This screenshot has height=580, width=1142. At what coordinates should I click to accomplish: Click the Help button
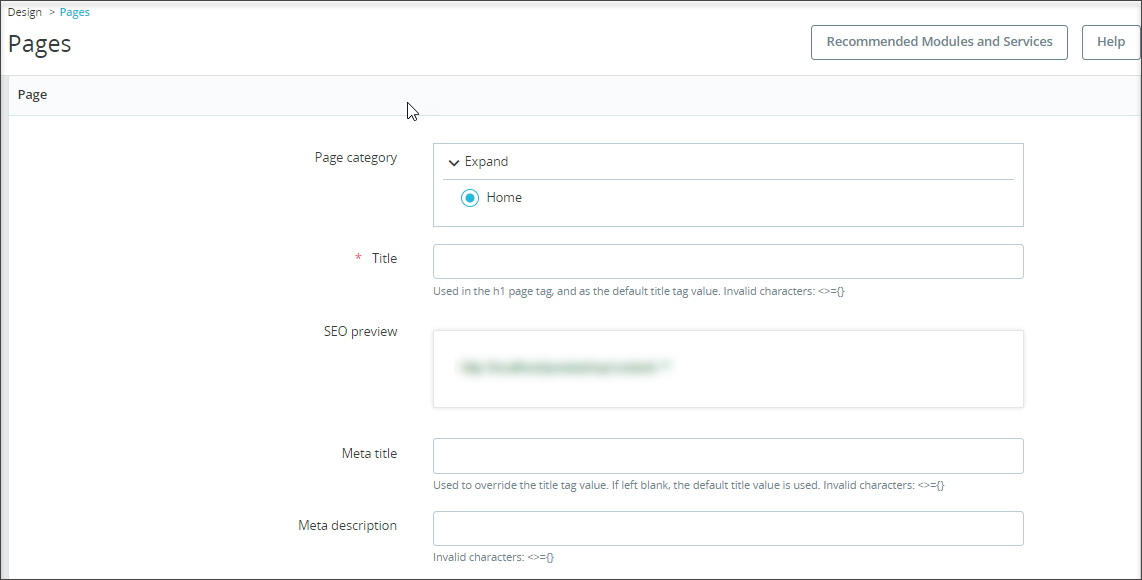pyautogui.click(x=1111, y=42)
